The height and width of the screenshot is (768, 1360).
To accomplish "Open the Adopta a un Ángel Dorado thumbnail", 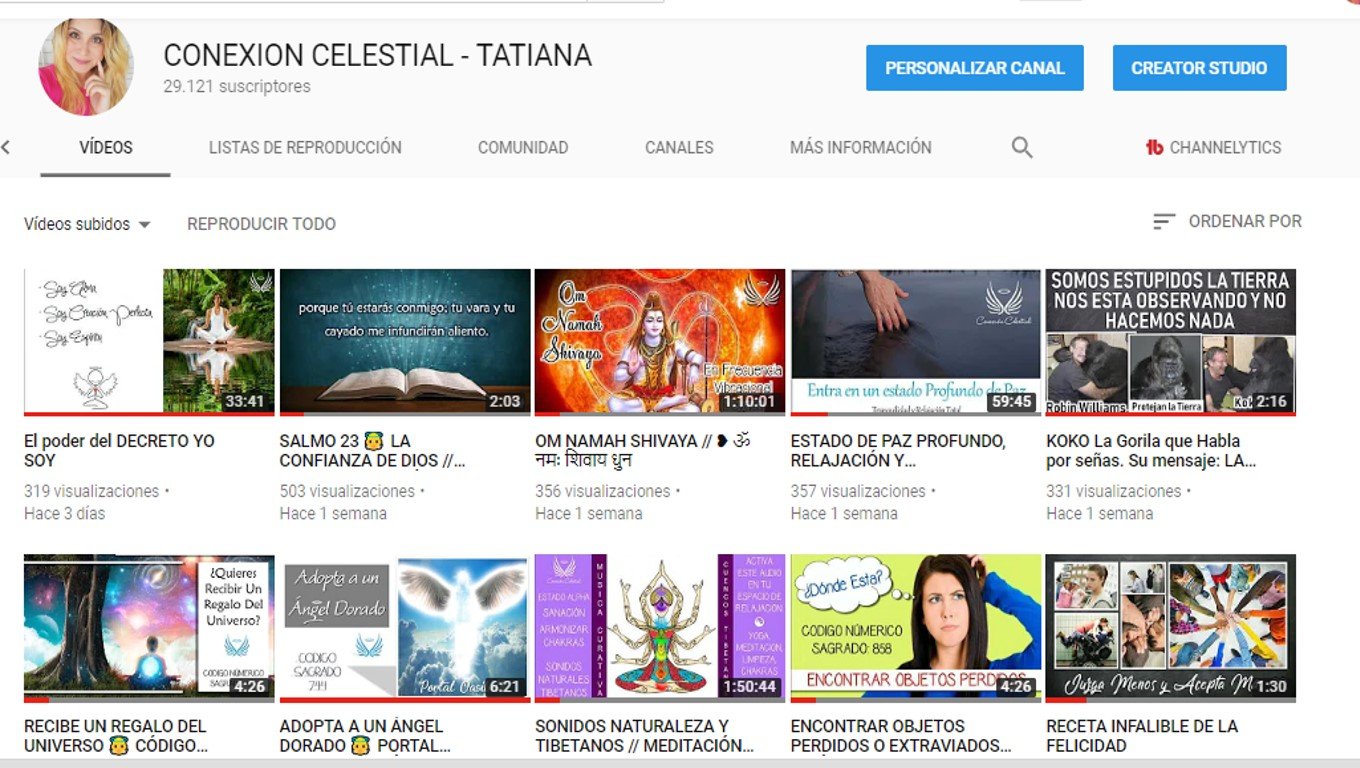I will point(405,627).
